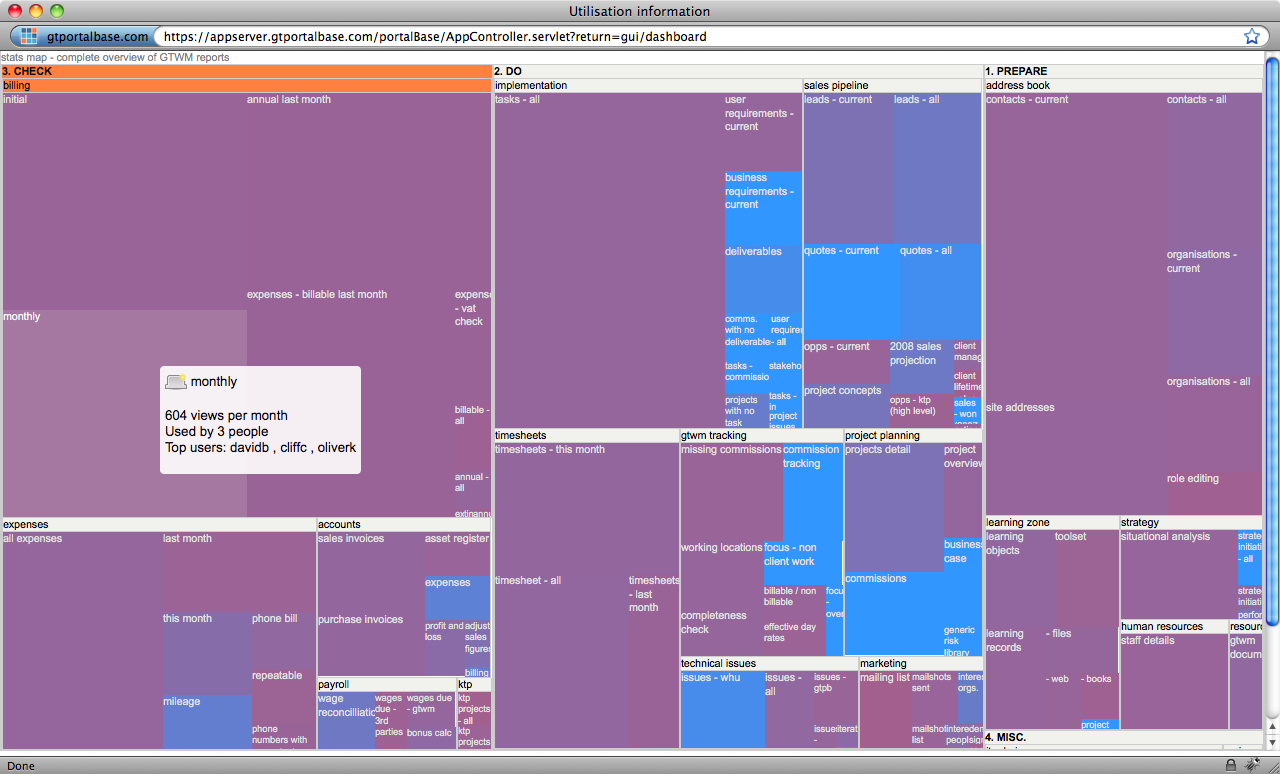Click the 'issues - whu' tile
1280x774 pixels.
[x=722, y=710]
